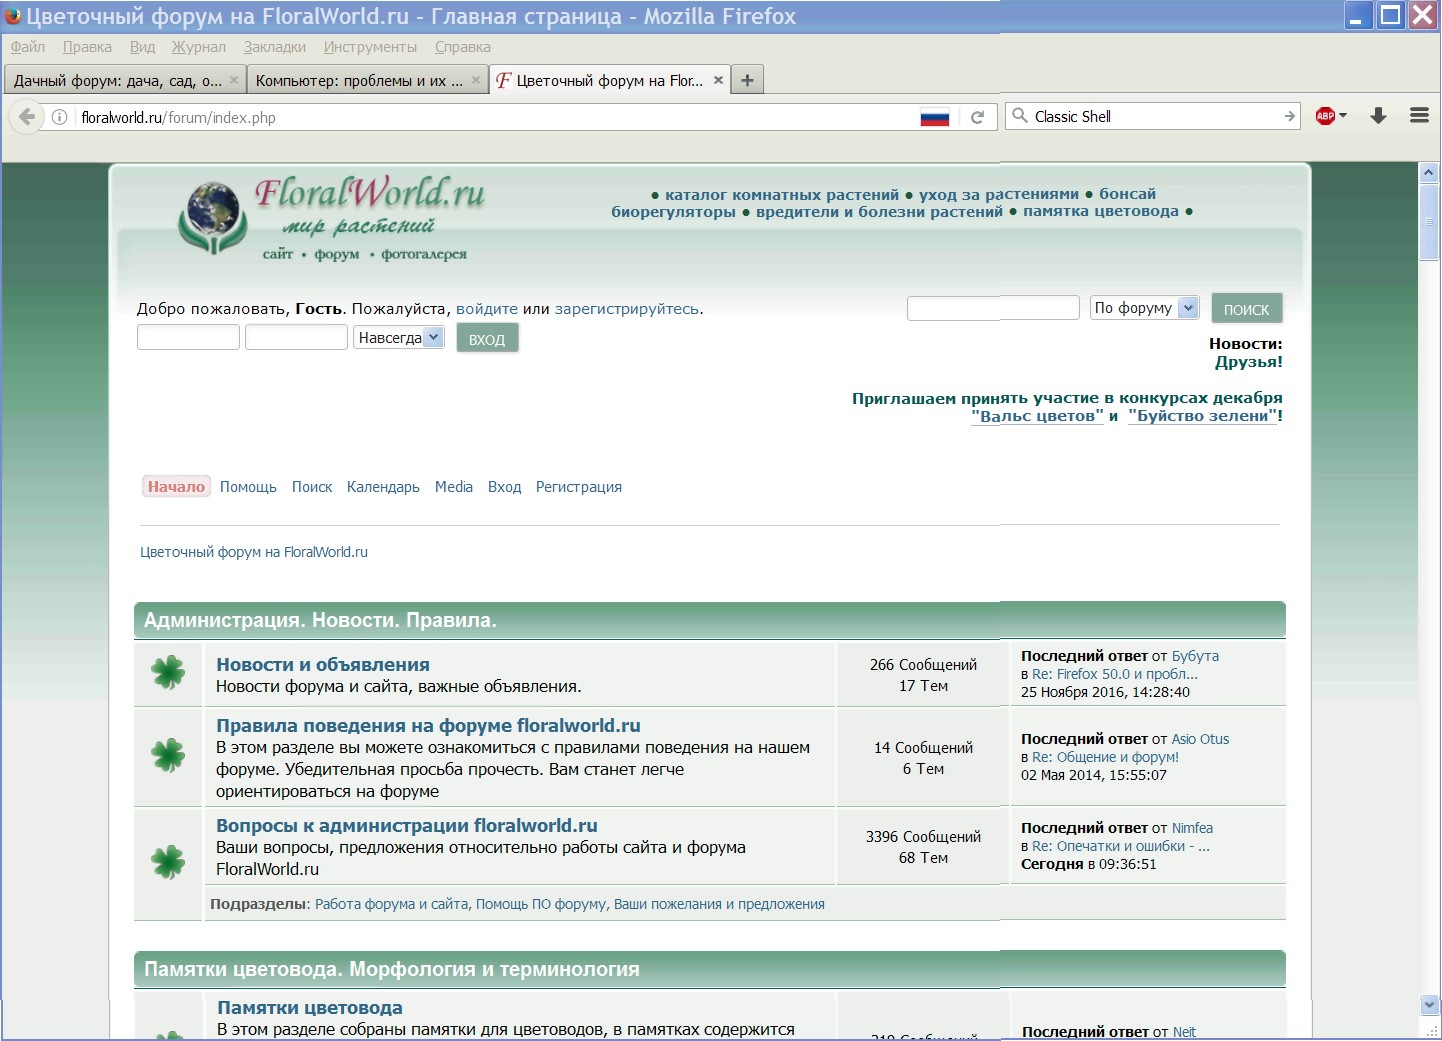
Task: Click the Russian flag icon in address bar
Action: tap(934, 117)
